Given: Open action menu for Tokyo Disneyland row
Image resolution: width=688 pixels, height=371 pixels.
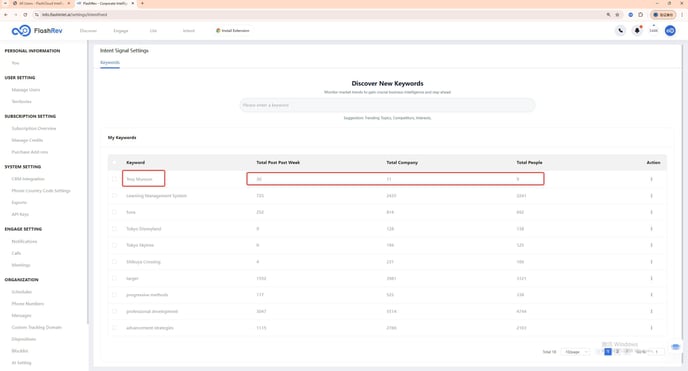Looking at the screenshot, I should point(651,228).
